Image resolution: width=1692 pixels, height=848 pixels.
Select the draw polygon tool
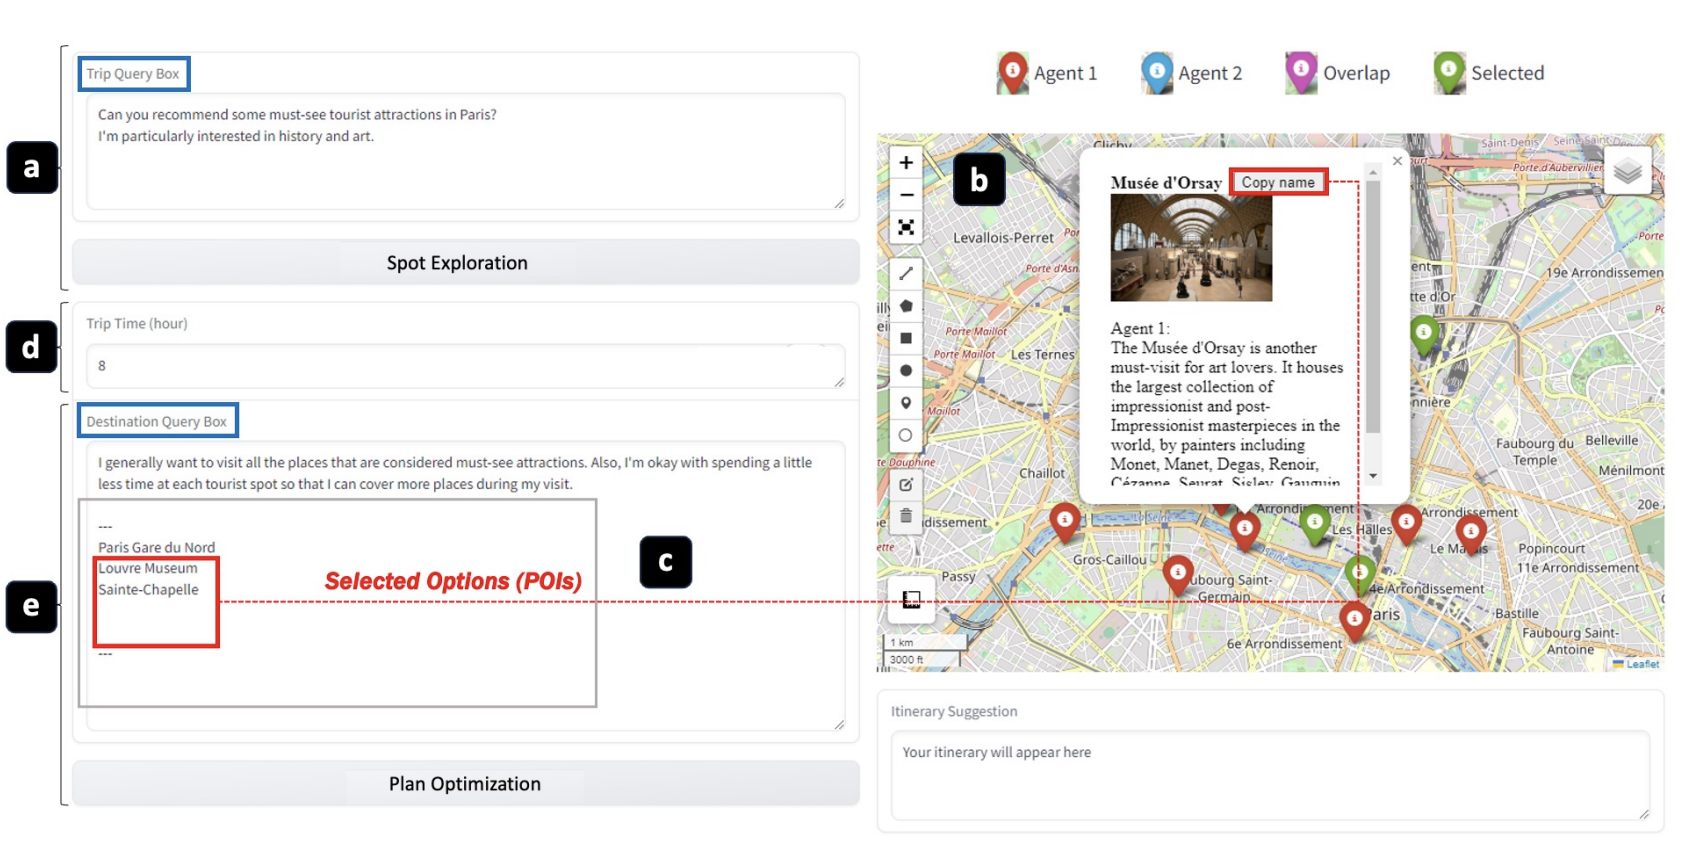906,306
